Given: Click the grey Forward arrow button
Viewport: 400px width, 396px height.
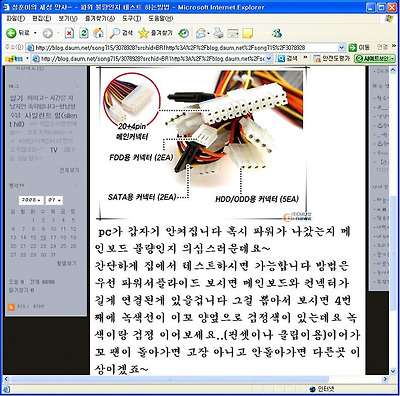Looking at the screenshot, I should [48, 33].
